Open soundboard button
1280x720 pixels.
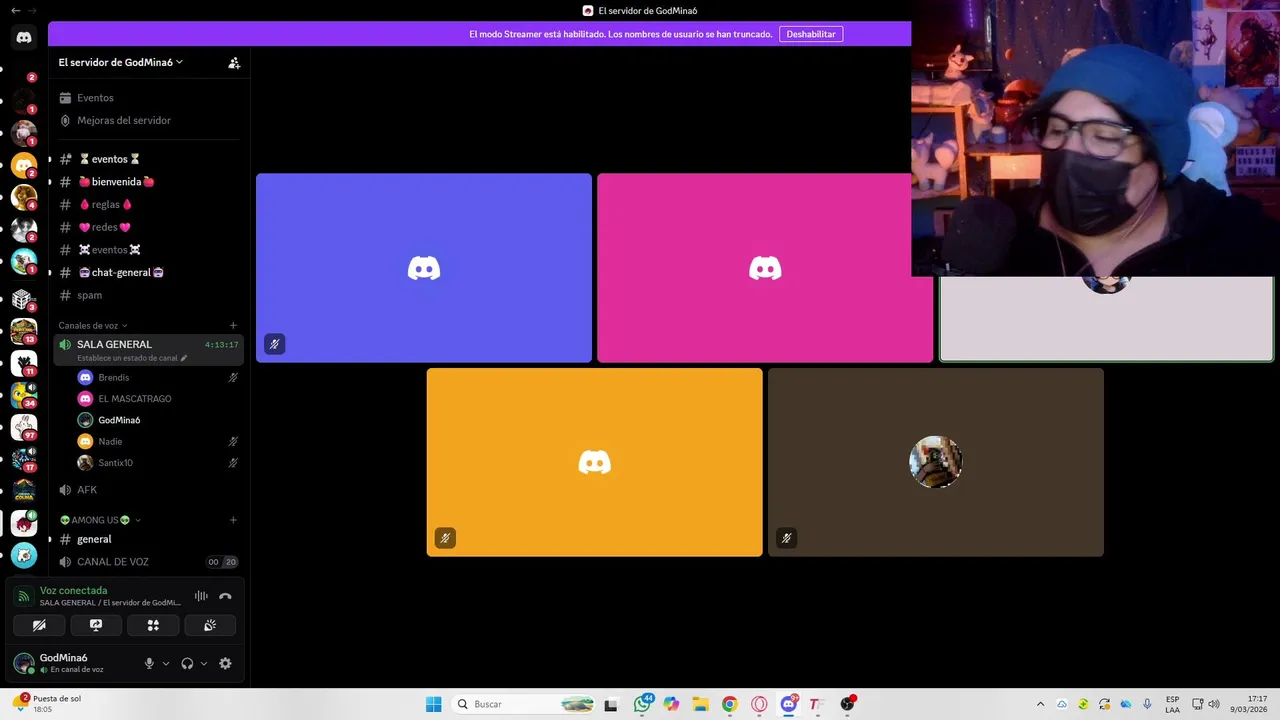click(210, 625)
